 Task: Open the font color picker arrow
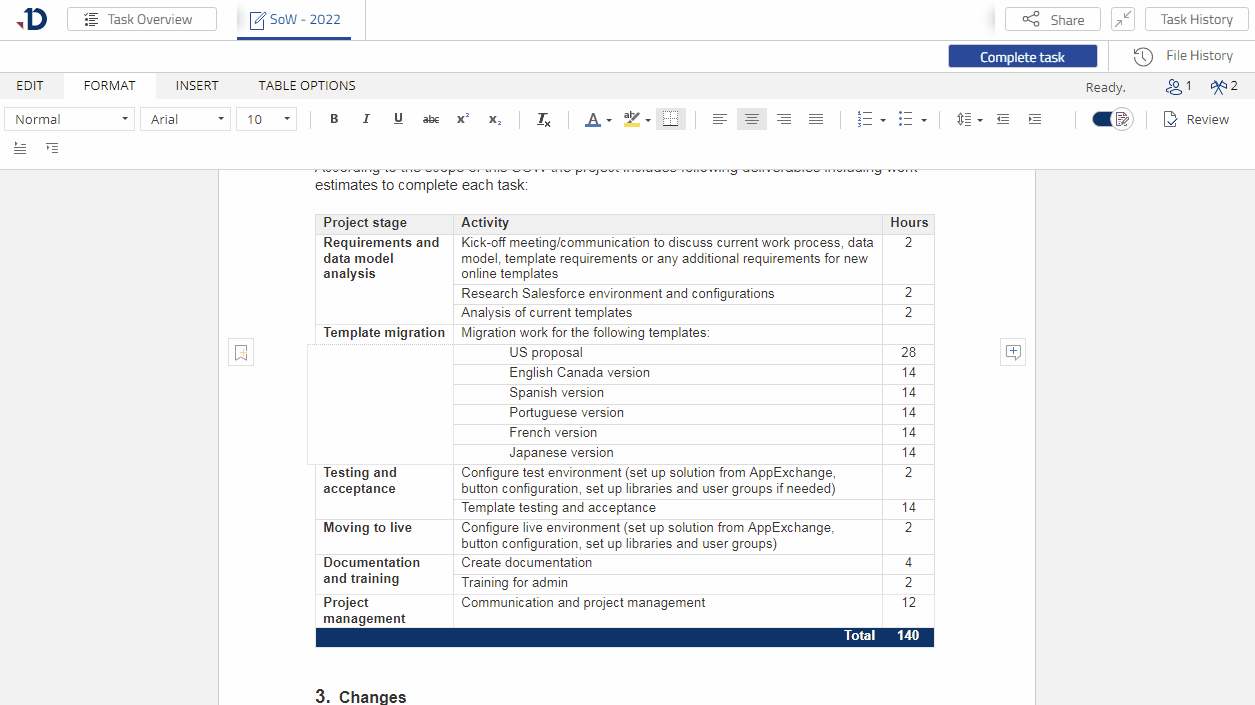(x=609, y=120)
